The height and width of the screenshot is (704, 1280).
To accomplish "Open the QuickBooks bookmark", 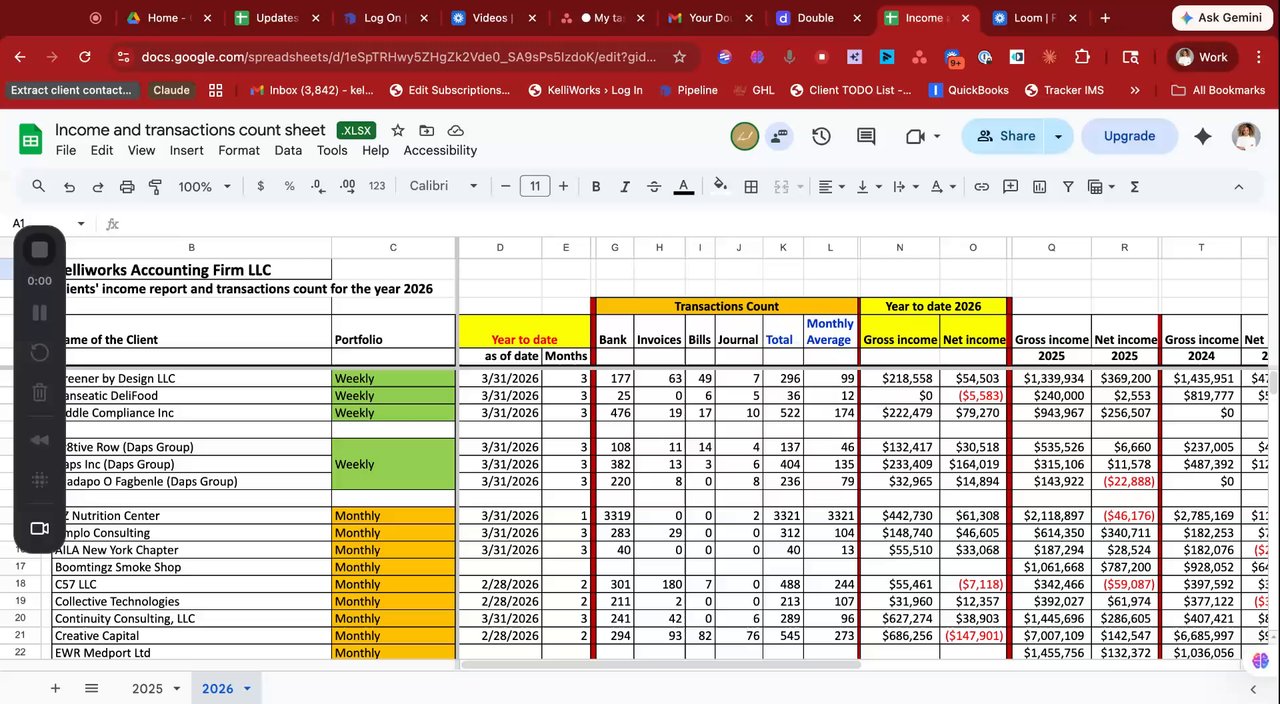I will (968, 90).
